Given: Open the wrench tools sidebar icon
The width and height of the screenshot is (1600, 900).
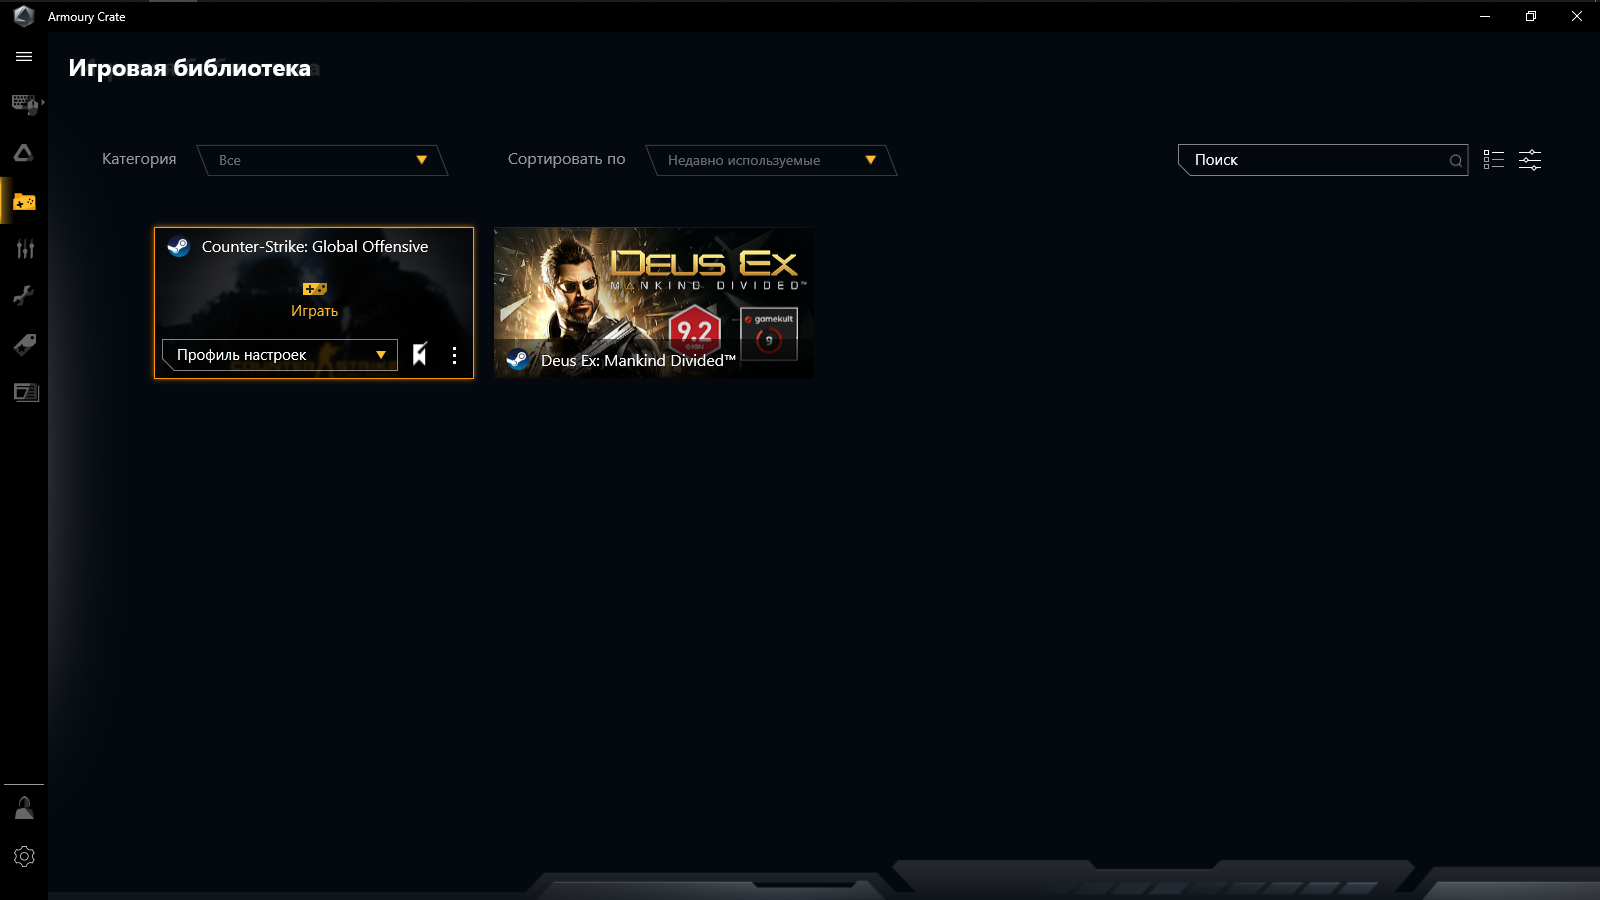Looking at the screenshot, I should click(x=24, y=296).
